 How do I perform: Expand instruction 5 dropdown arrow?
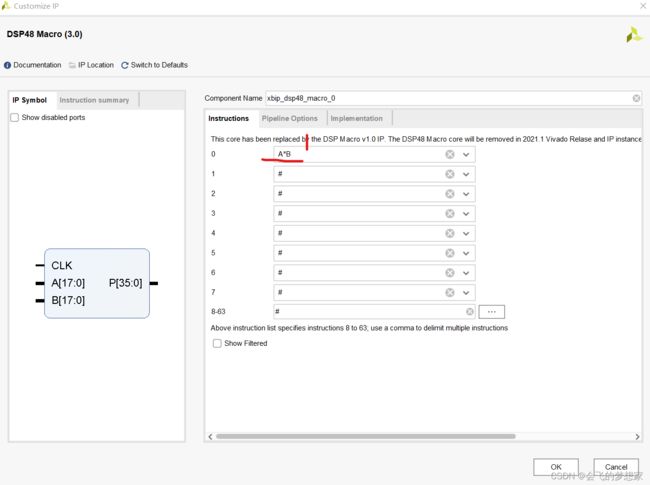click(x=466, y=253)
